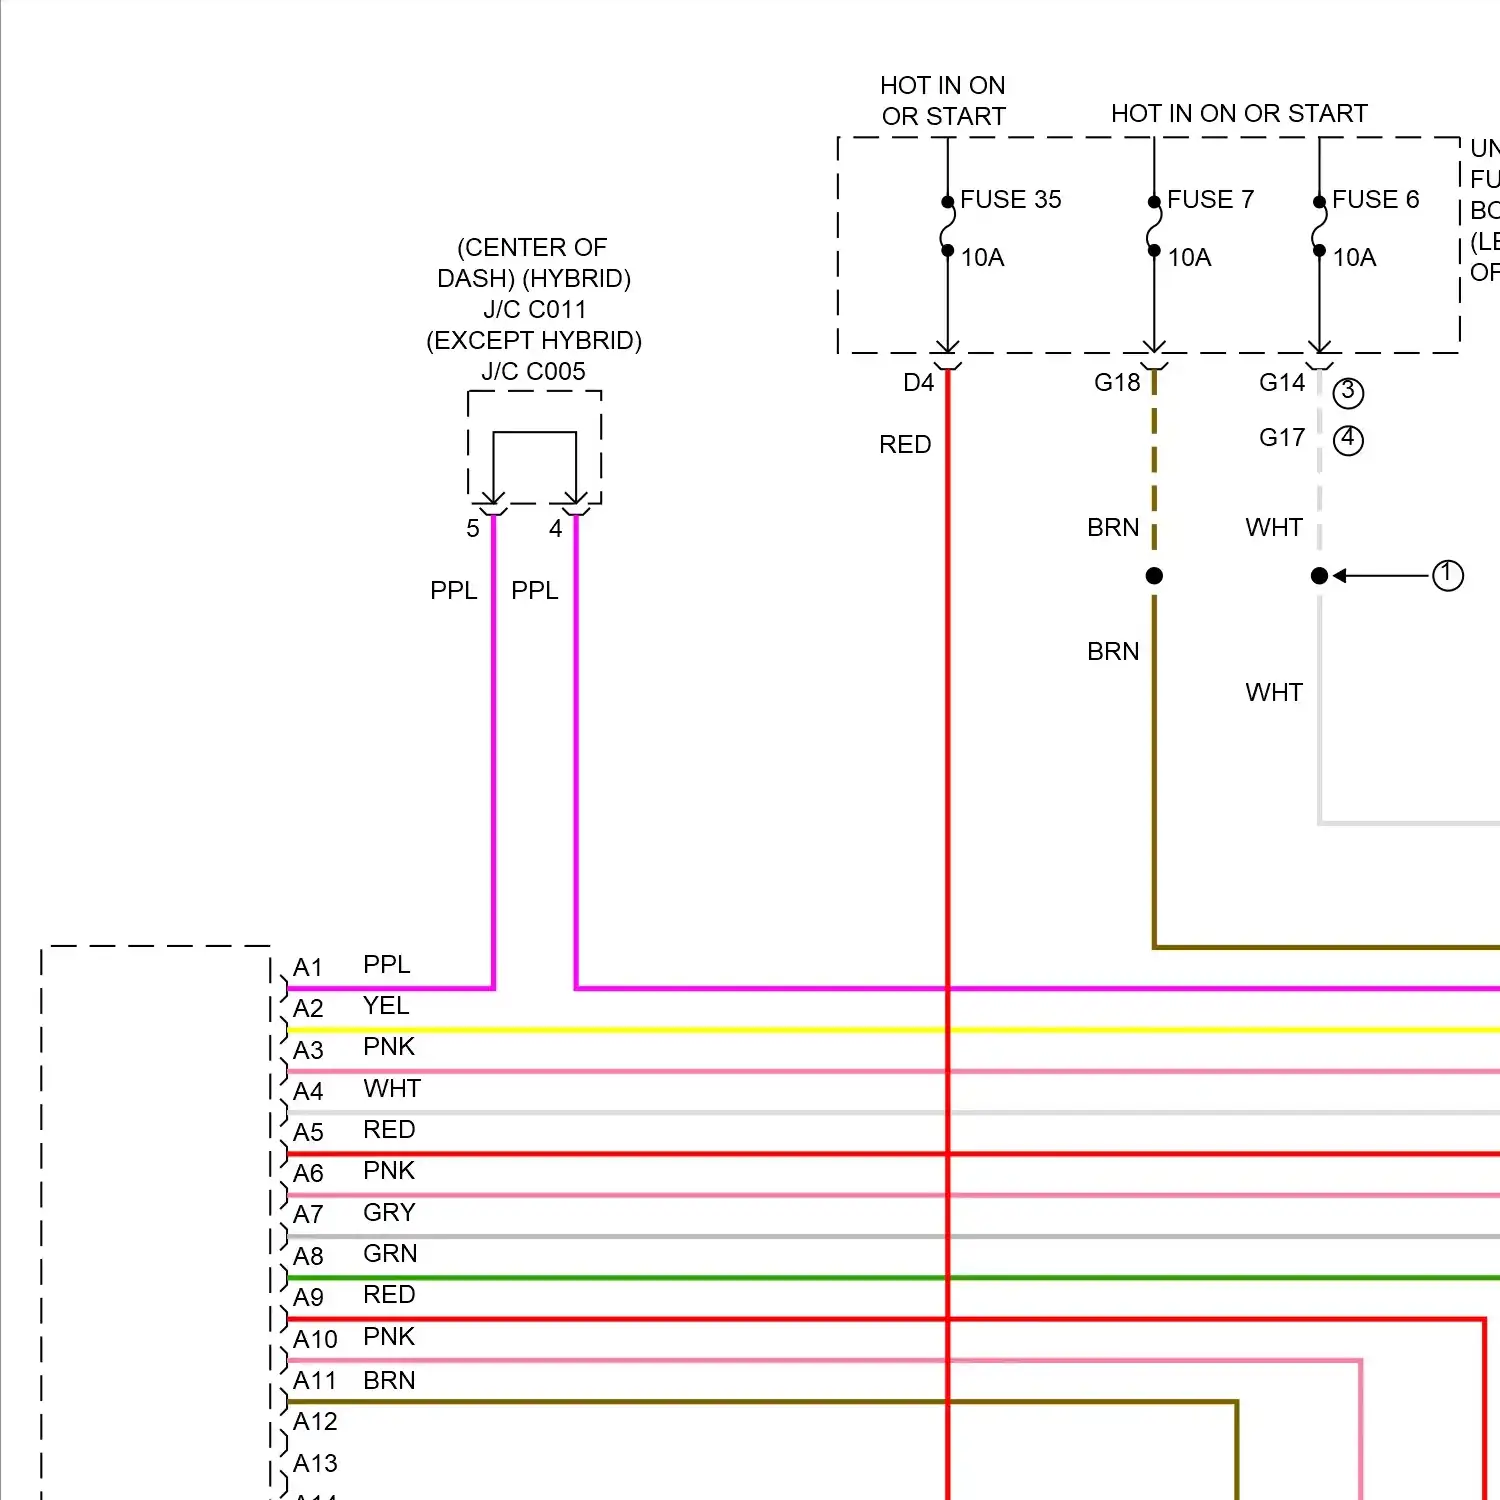
Task: Click the FUSE 35 label
Action: click(1010, 200)
